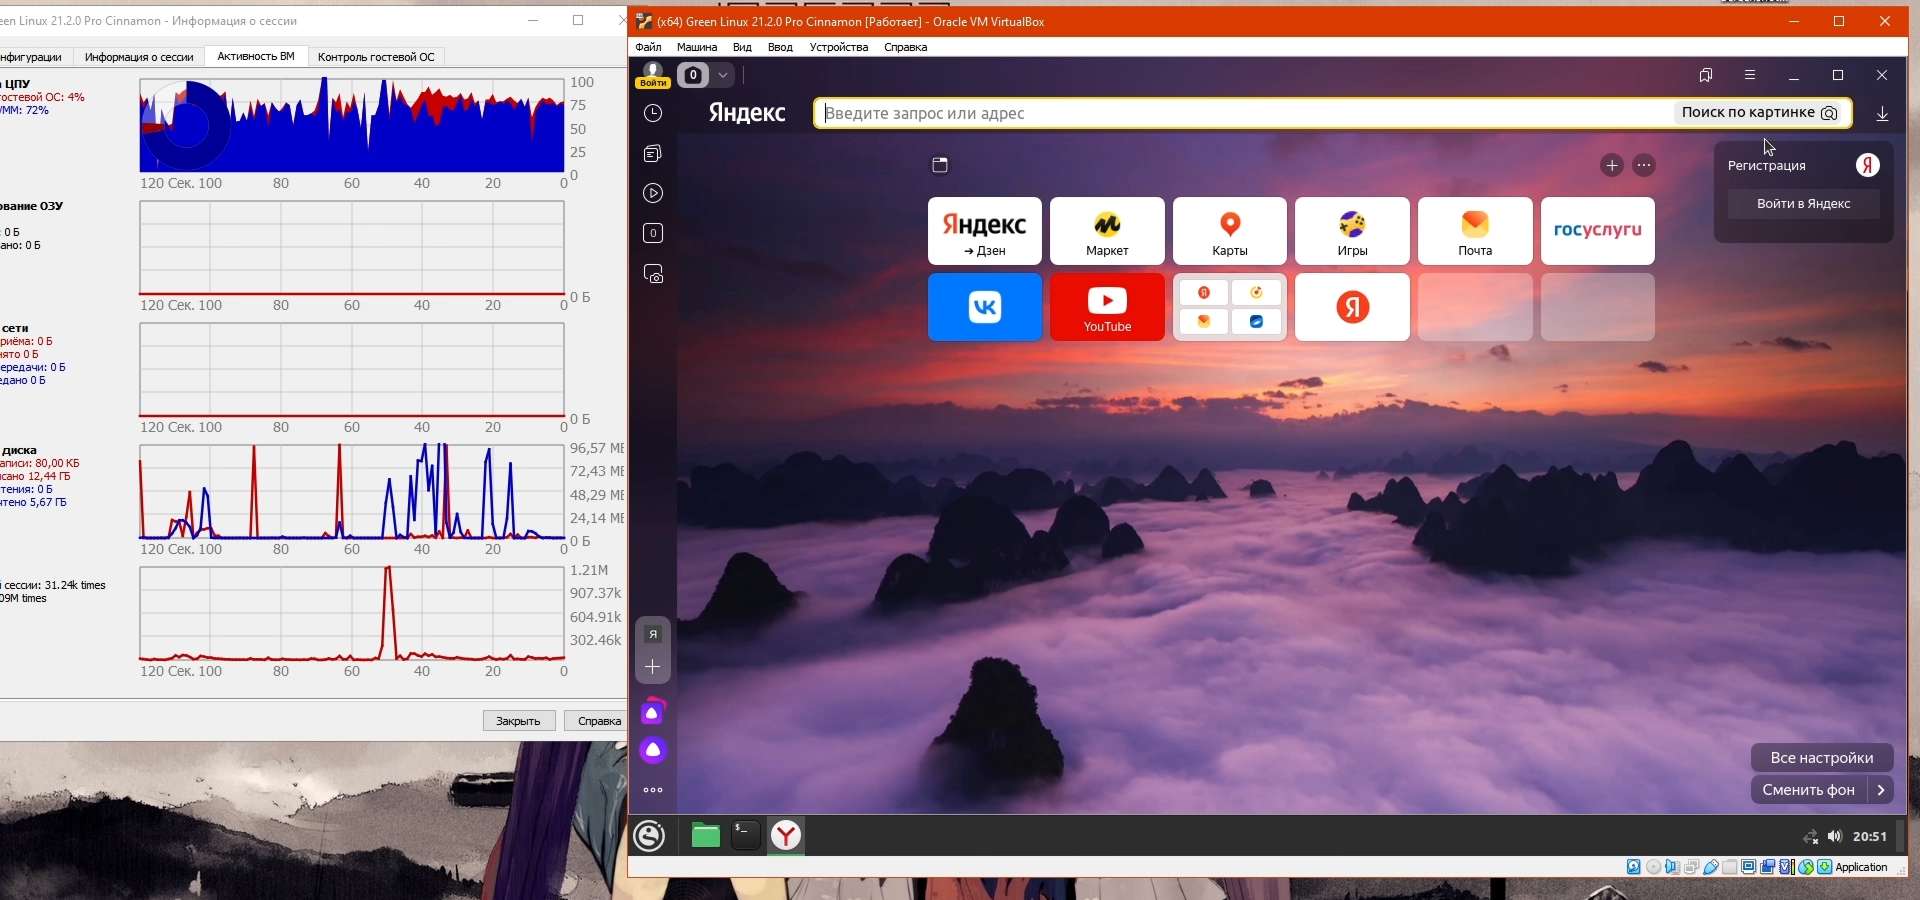Open the circled play button in browser sidebar
This screenshot has height=900, width=1920.
(653, 194)
